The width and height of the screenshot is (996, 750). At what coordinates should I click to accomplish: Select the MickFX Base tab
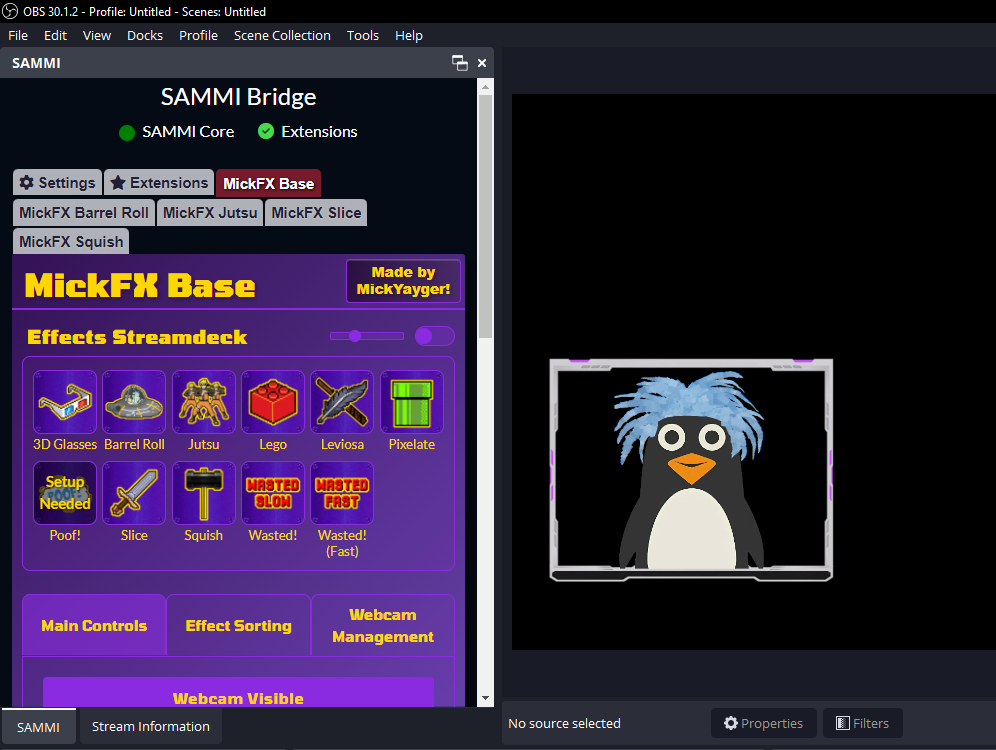(x=268, y=184)
